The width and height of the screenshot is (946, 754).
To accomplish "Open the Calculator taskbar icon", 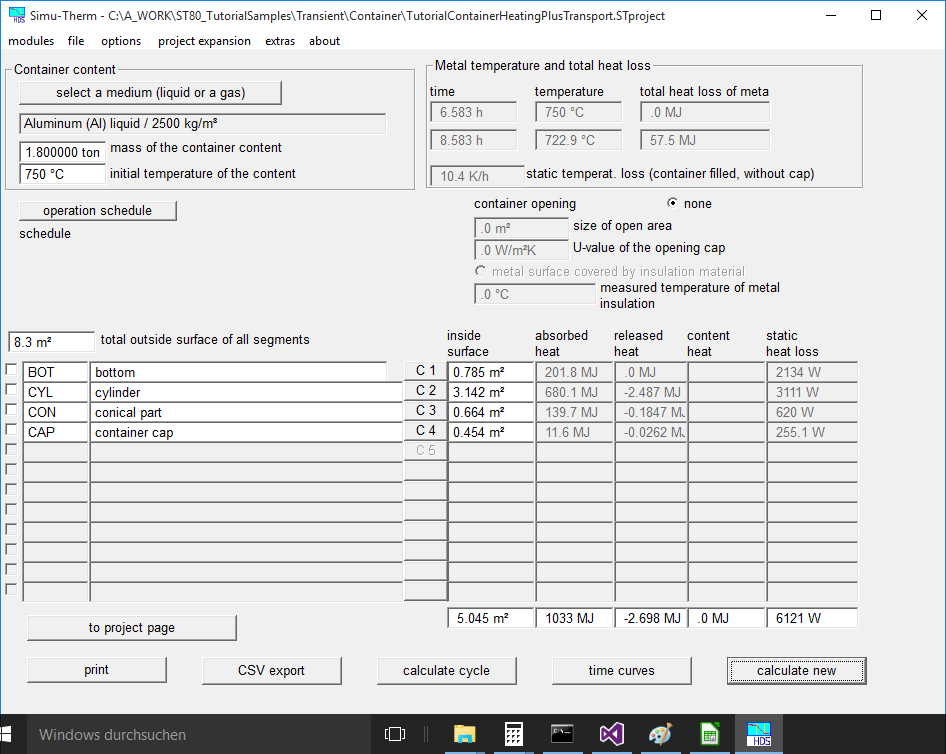I will click(x=513, y=735).
